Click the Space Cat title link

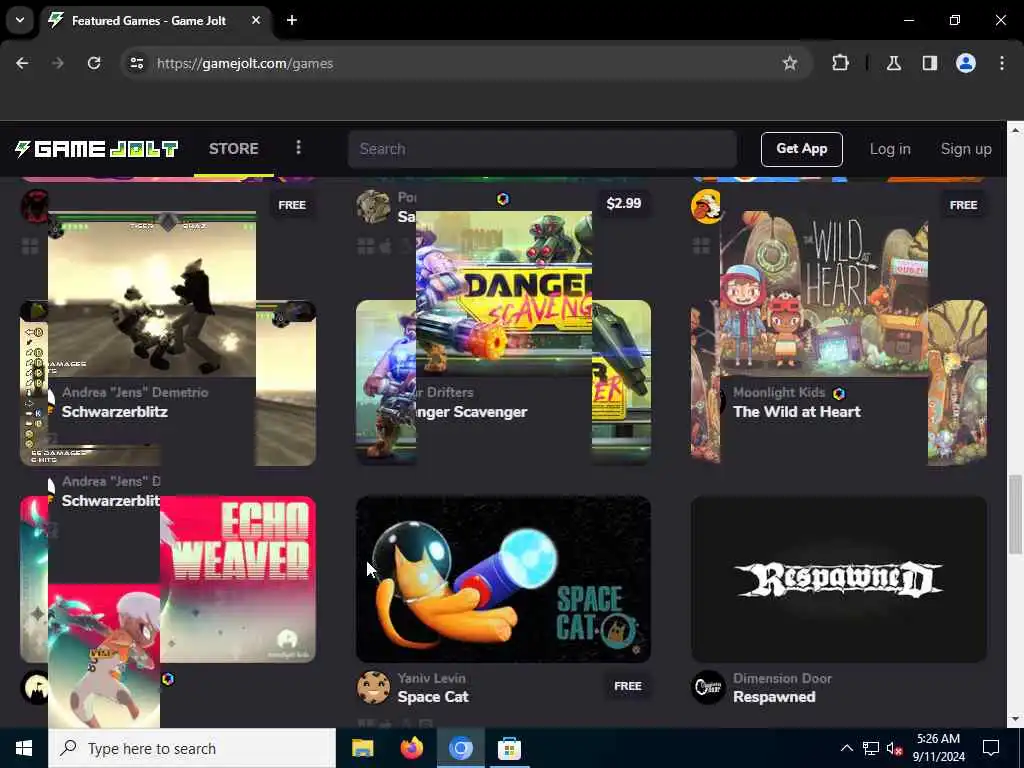(x=433, y=697)
